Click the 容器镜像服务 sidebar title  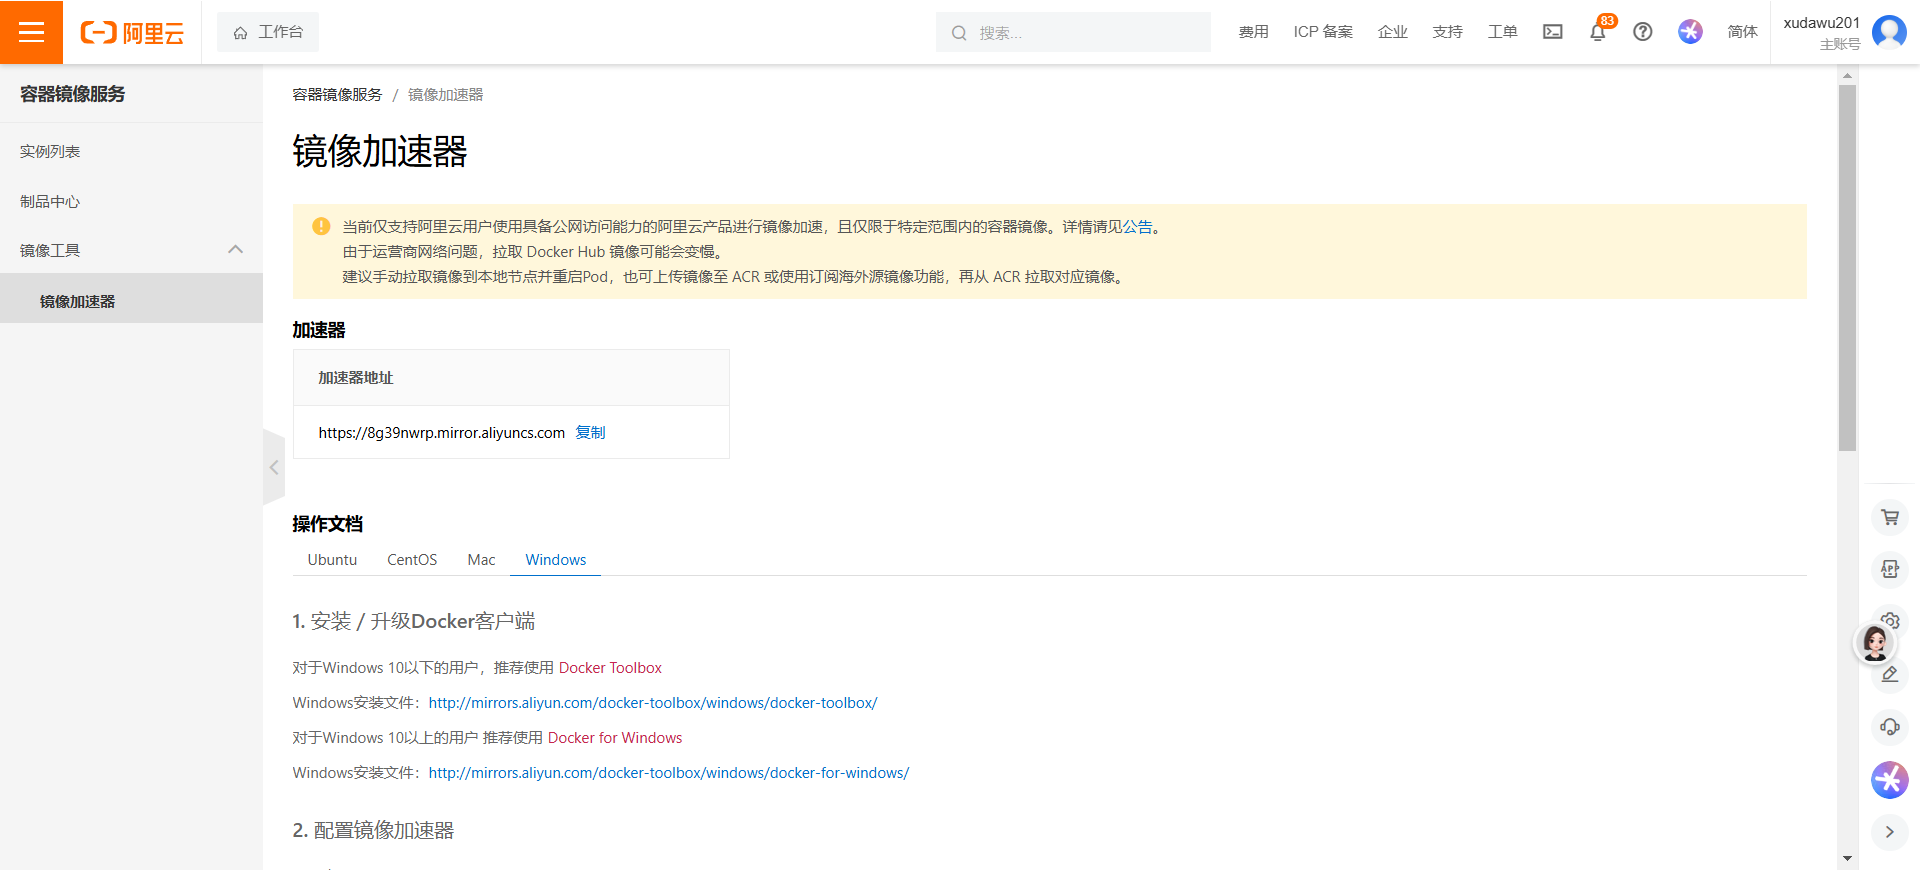tap(72, 94)
